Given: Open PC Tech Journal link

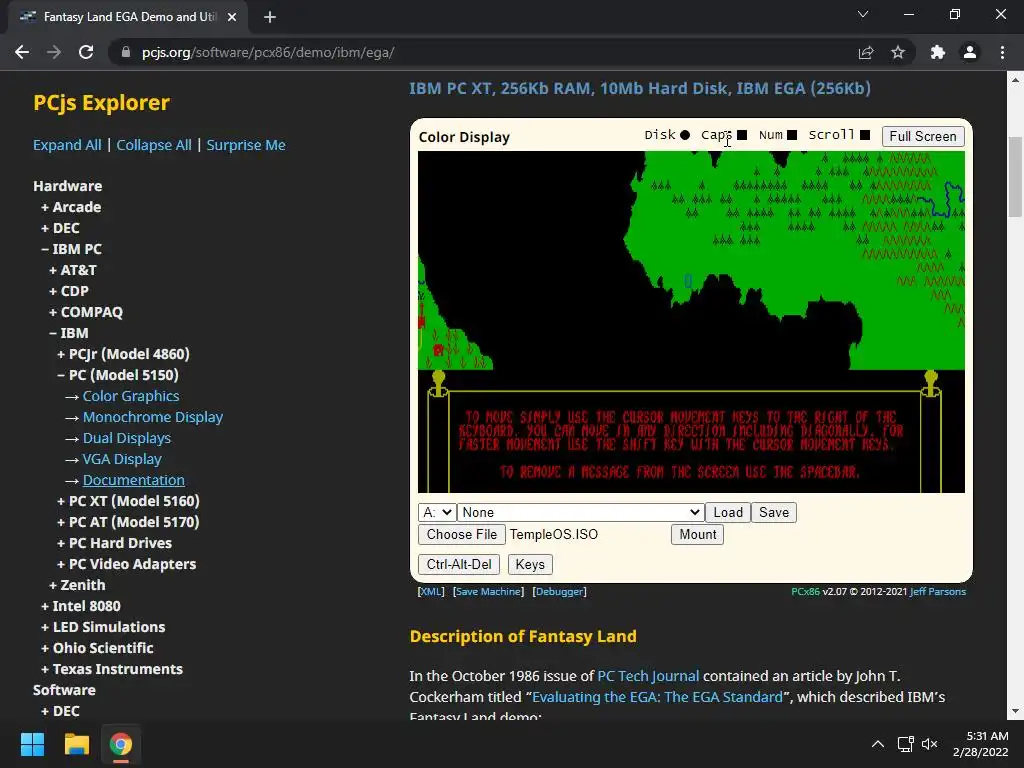Looking at the screenshot, I should pyautogui.click(x=648, y=676).
